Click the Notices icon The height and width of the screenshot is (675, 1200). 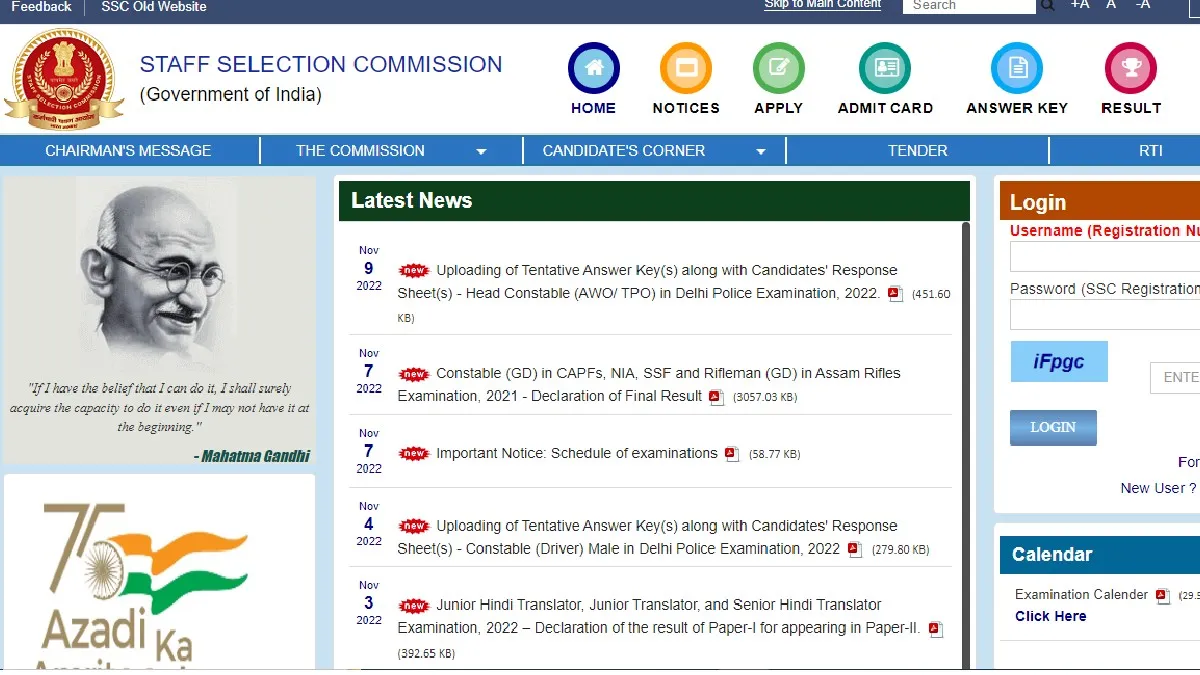tap(686, 69)
